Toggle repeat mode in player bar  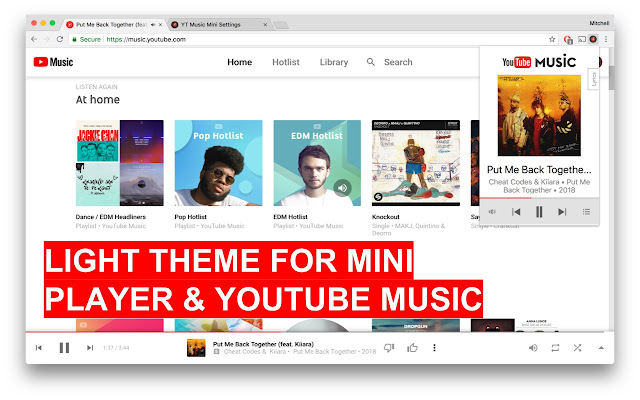pyautogui.click(x=555, y=348)
